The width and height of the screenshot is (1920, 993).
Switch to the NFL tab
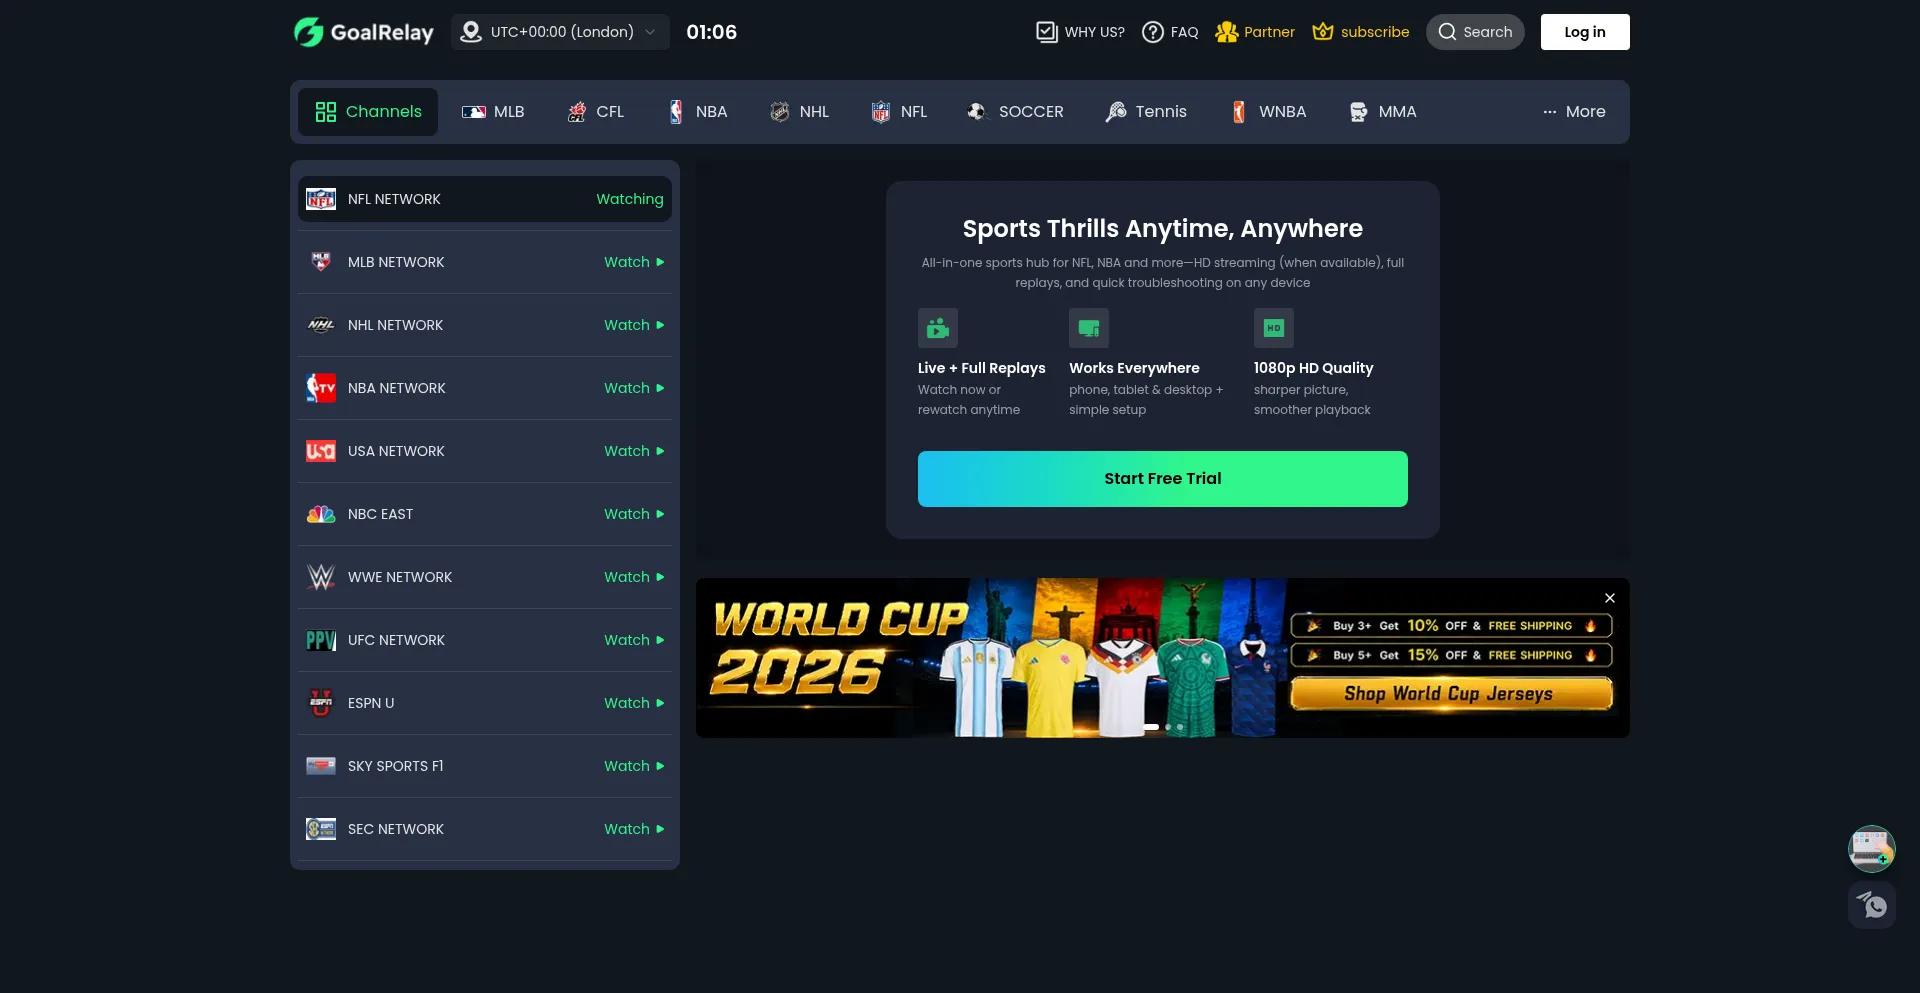[x=899, y=112]
